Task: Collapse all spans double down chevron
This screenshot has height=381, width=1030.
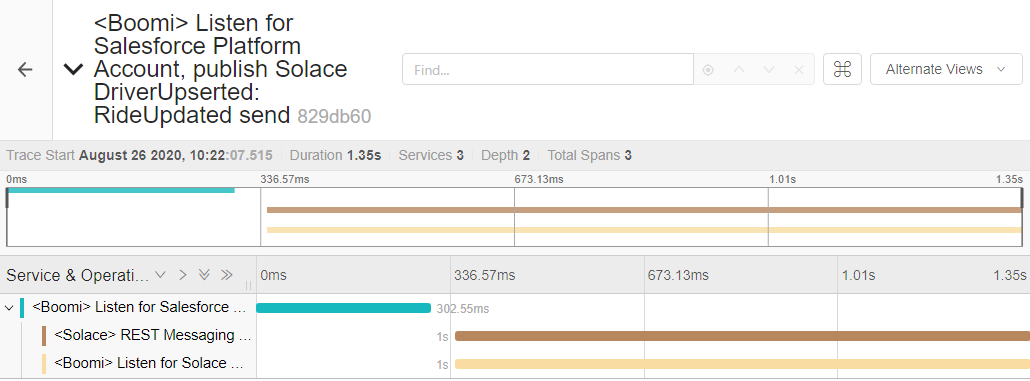Action: 204,275
